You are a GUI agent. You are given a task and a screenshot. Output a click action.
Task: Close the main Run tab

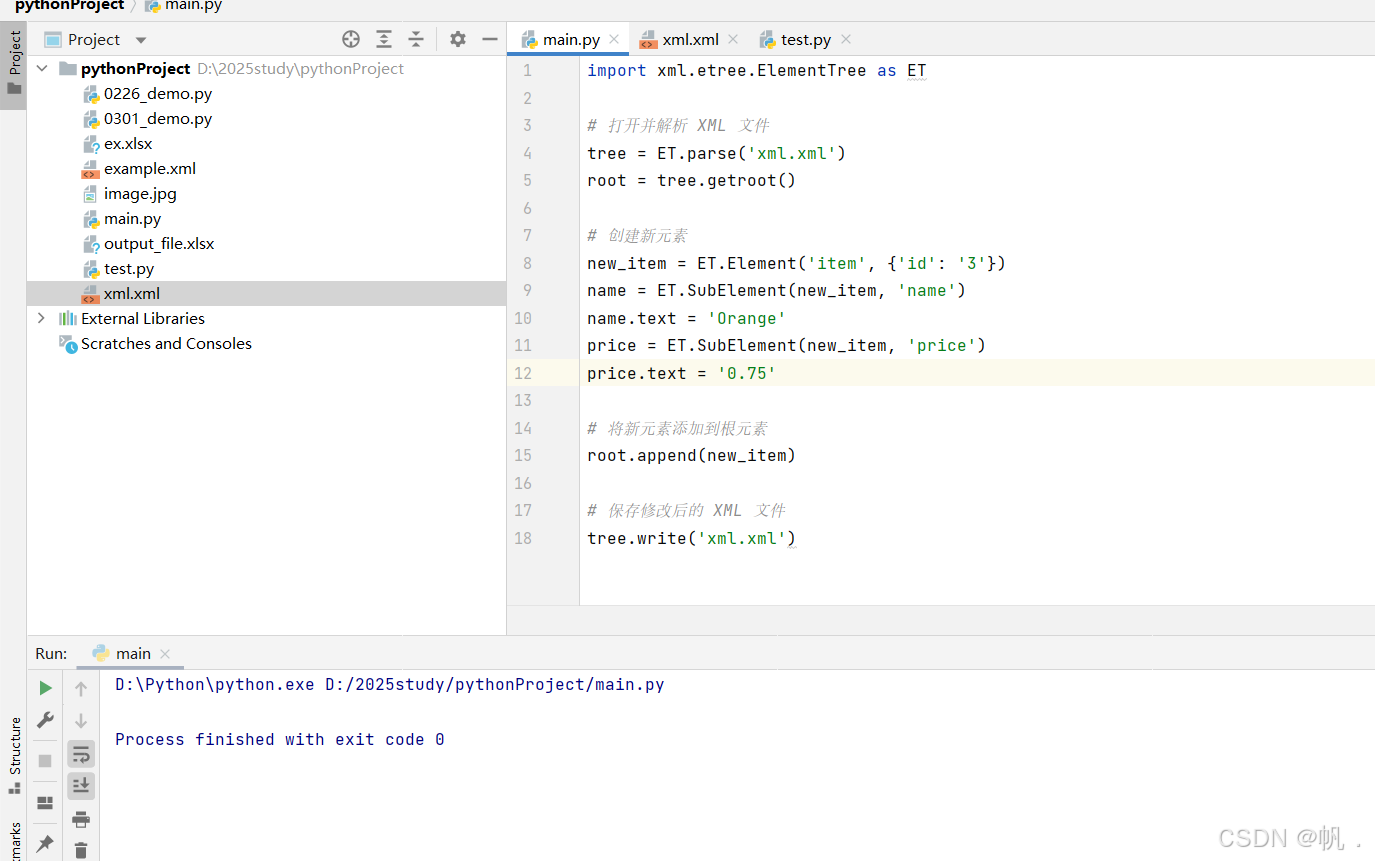165,653
